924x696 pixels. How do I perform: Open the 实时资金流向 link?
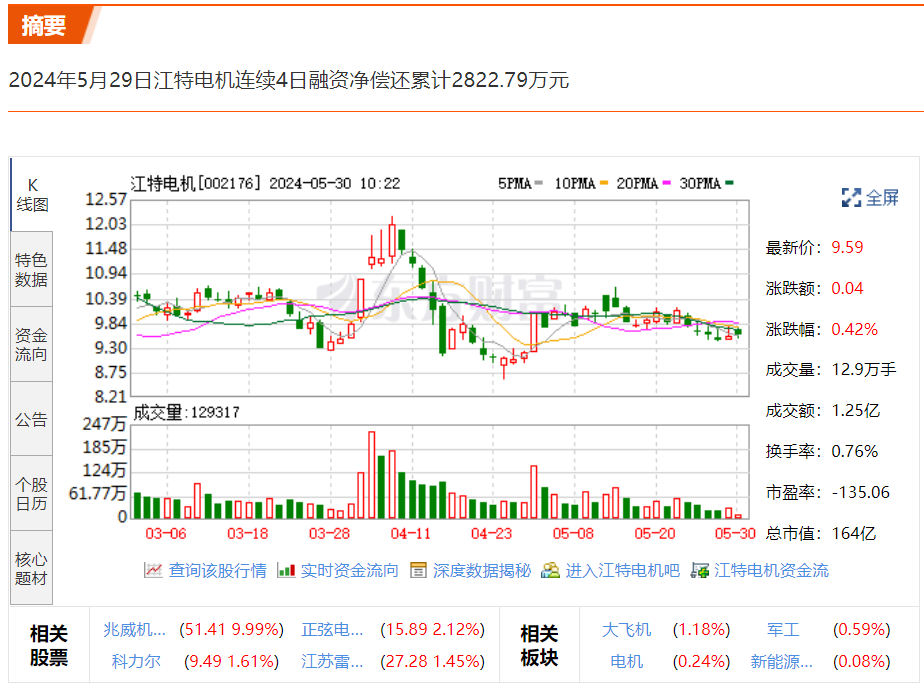[349, 570]
